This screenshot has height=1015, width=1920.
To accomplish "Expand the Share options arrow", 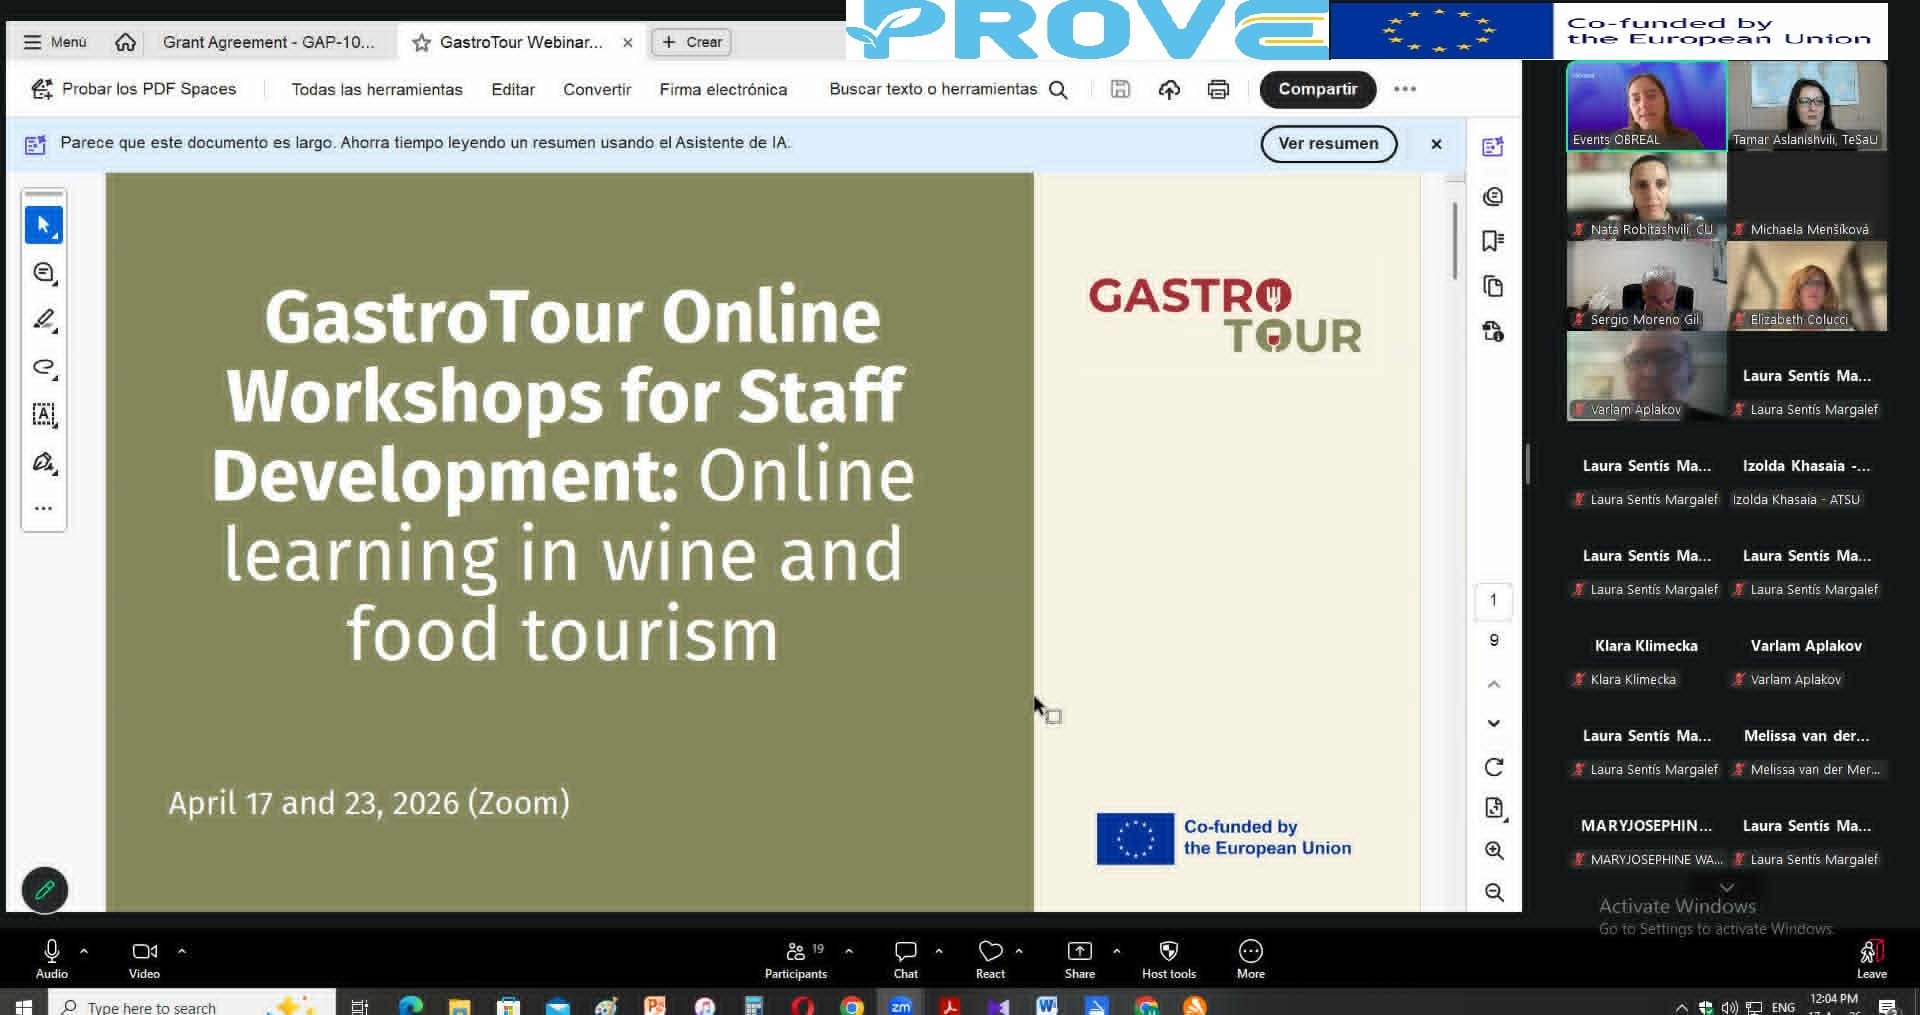I will coord(1116,951).
